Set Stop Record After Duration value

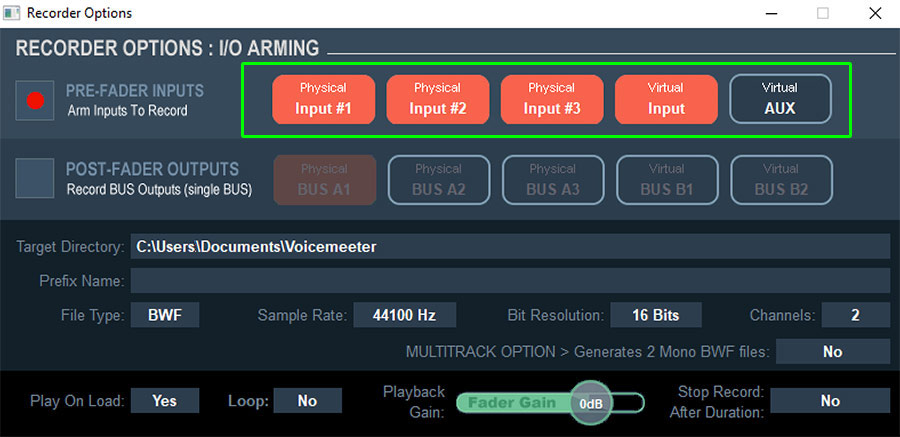point(831,401)
